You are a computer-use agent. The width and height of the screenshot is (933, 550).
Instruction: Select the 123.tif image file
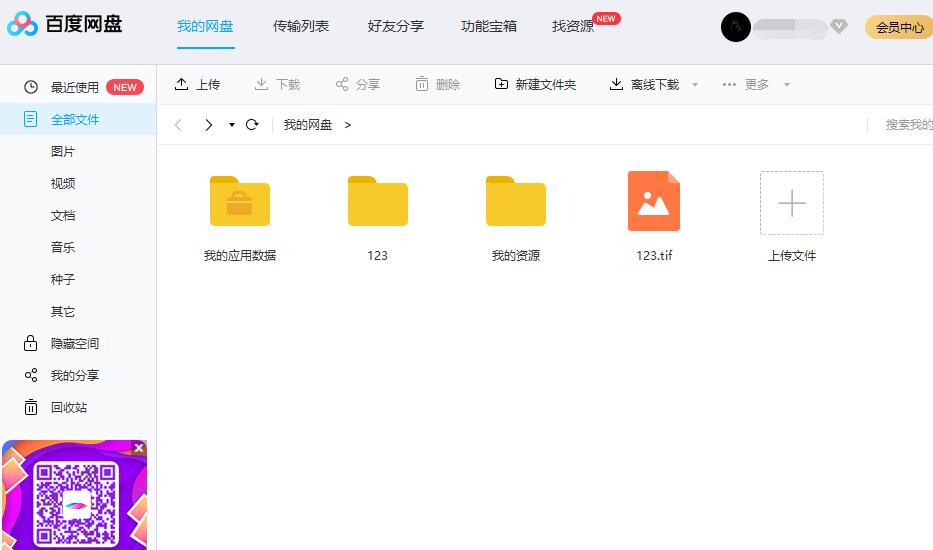point(654,202)
